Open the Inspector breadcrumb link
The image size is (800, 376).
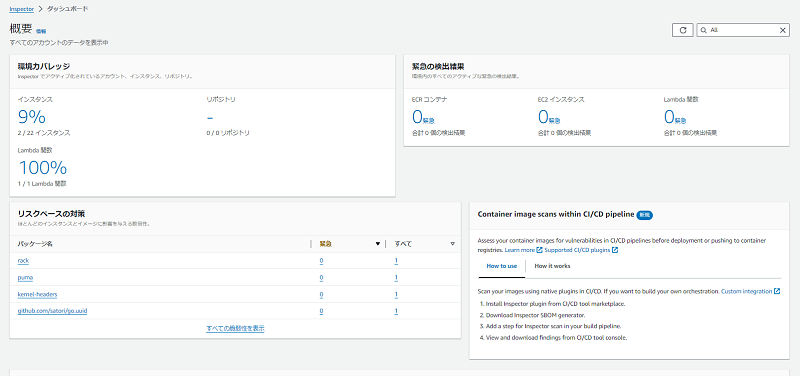pos(21,9)
